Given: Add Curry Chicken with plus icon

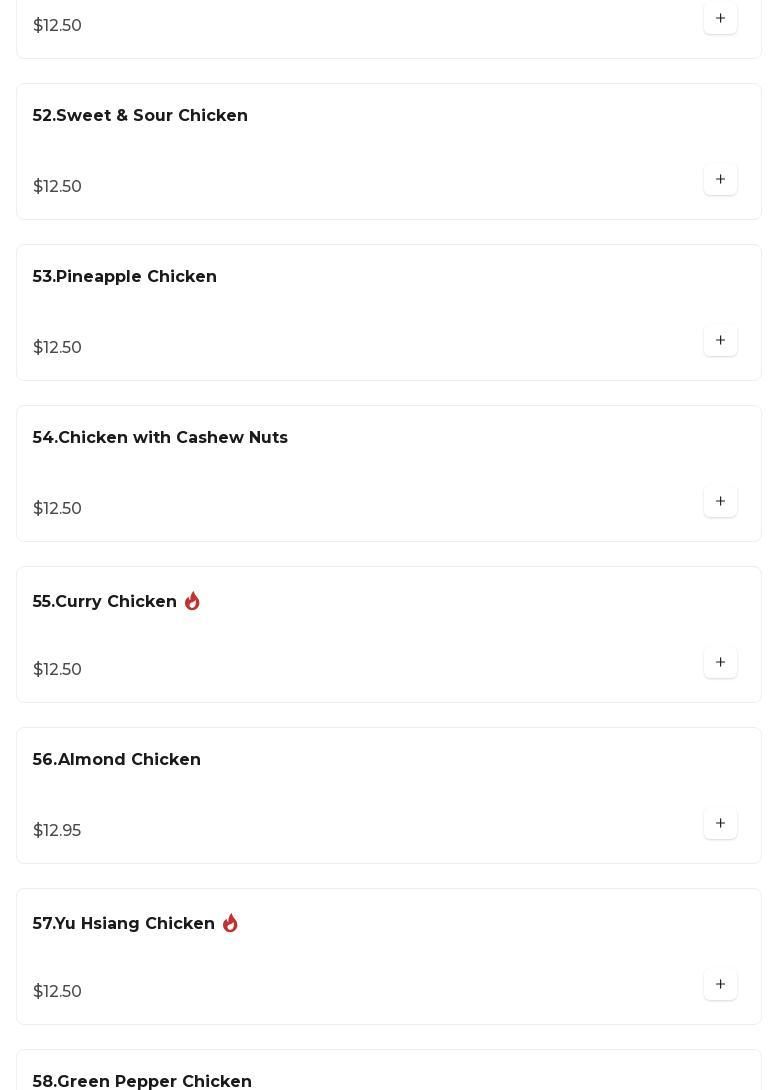Looking at the screenshot, I should click(x=720, y=663).
